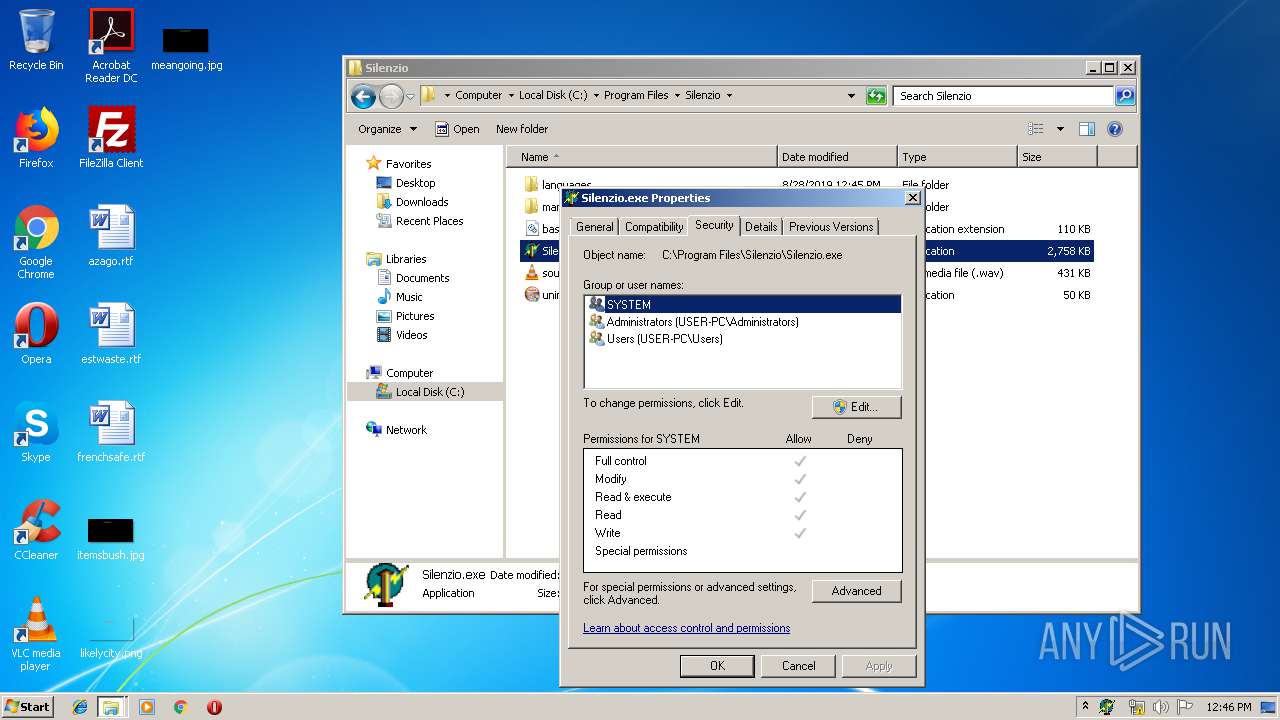1280x720 pixels.
Task: Expand recent pages dropdown arrow
Action: click(410, 97)
